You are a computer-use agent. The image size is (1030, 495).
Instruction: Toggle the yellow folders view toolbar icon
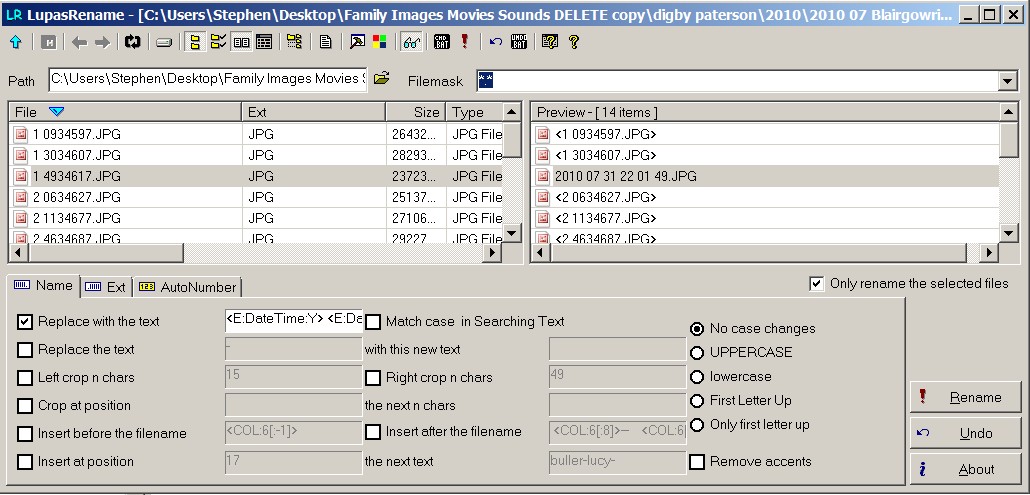(195, 43)
